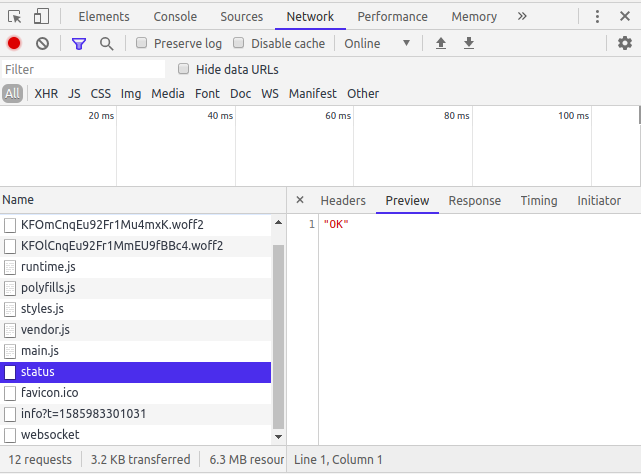Viewport: 641px width, 474px height.
Task: Filter requests by XHR
Action: tap(46, 94)
